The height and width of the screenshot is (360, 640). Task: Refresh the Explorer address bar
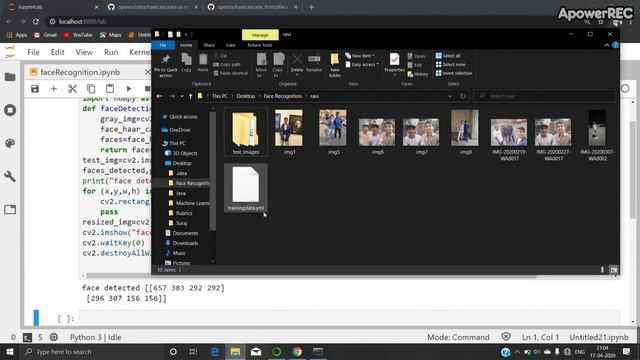[x=463, y=96]
